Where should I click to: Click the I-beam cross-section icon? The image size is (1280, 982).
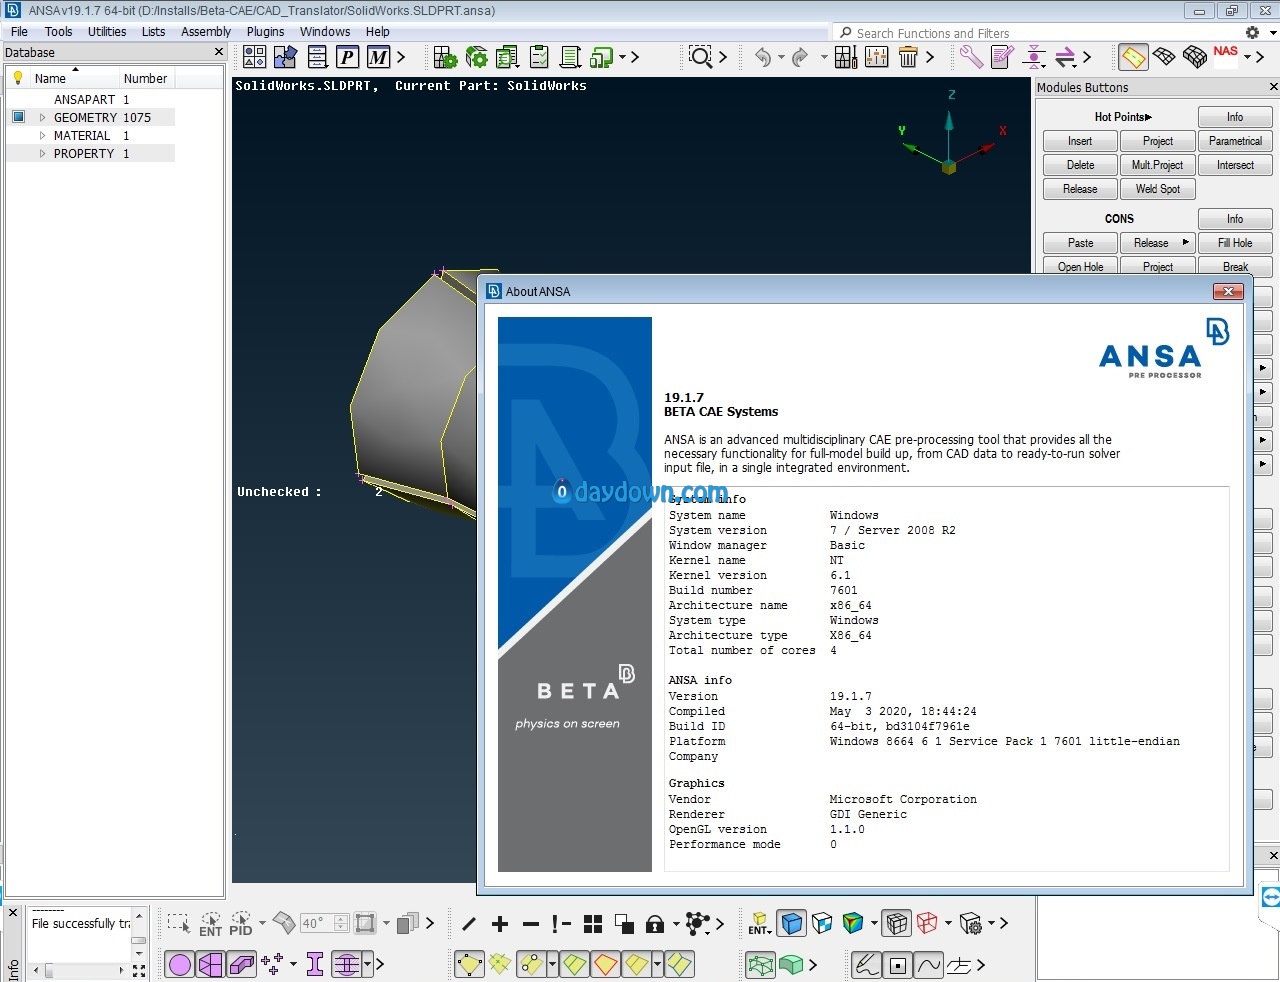315,964
